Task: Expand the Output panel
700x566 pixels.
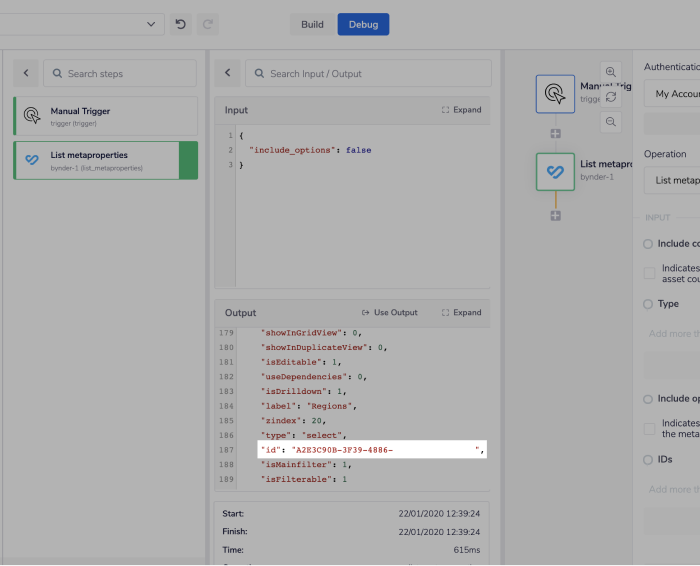Action: [x=461, y=313]
